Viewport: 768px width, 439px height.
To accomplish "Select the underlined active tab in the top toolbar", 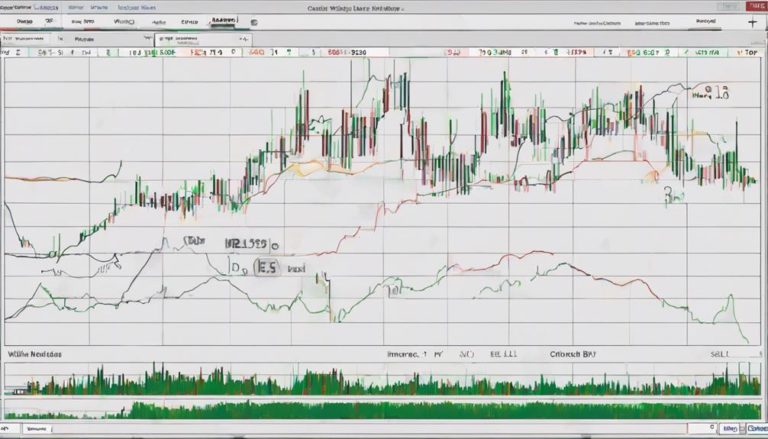I will (x=224, y=21).
